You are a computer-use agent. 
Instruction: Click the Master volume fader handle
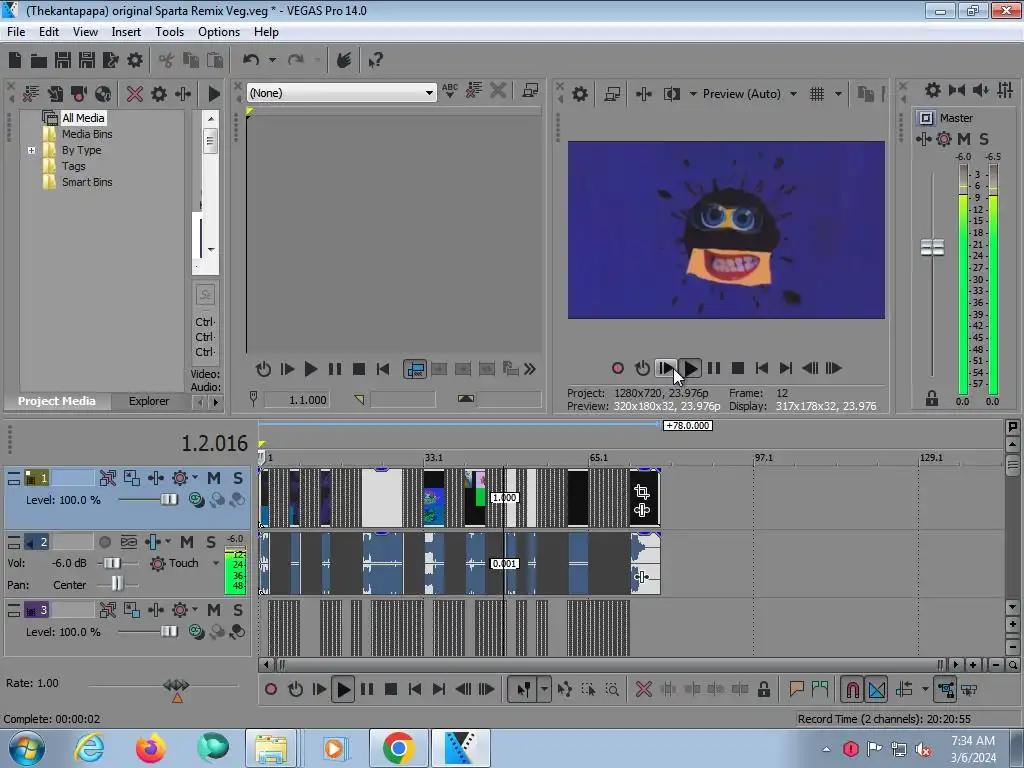pos(932,248)
